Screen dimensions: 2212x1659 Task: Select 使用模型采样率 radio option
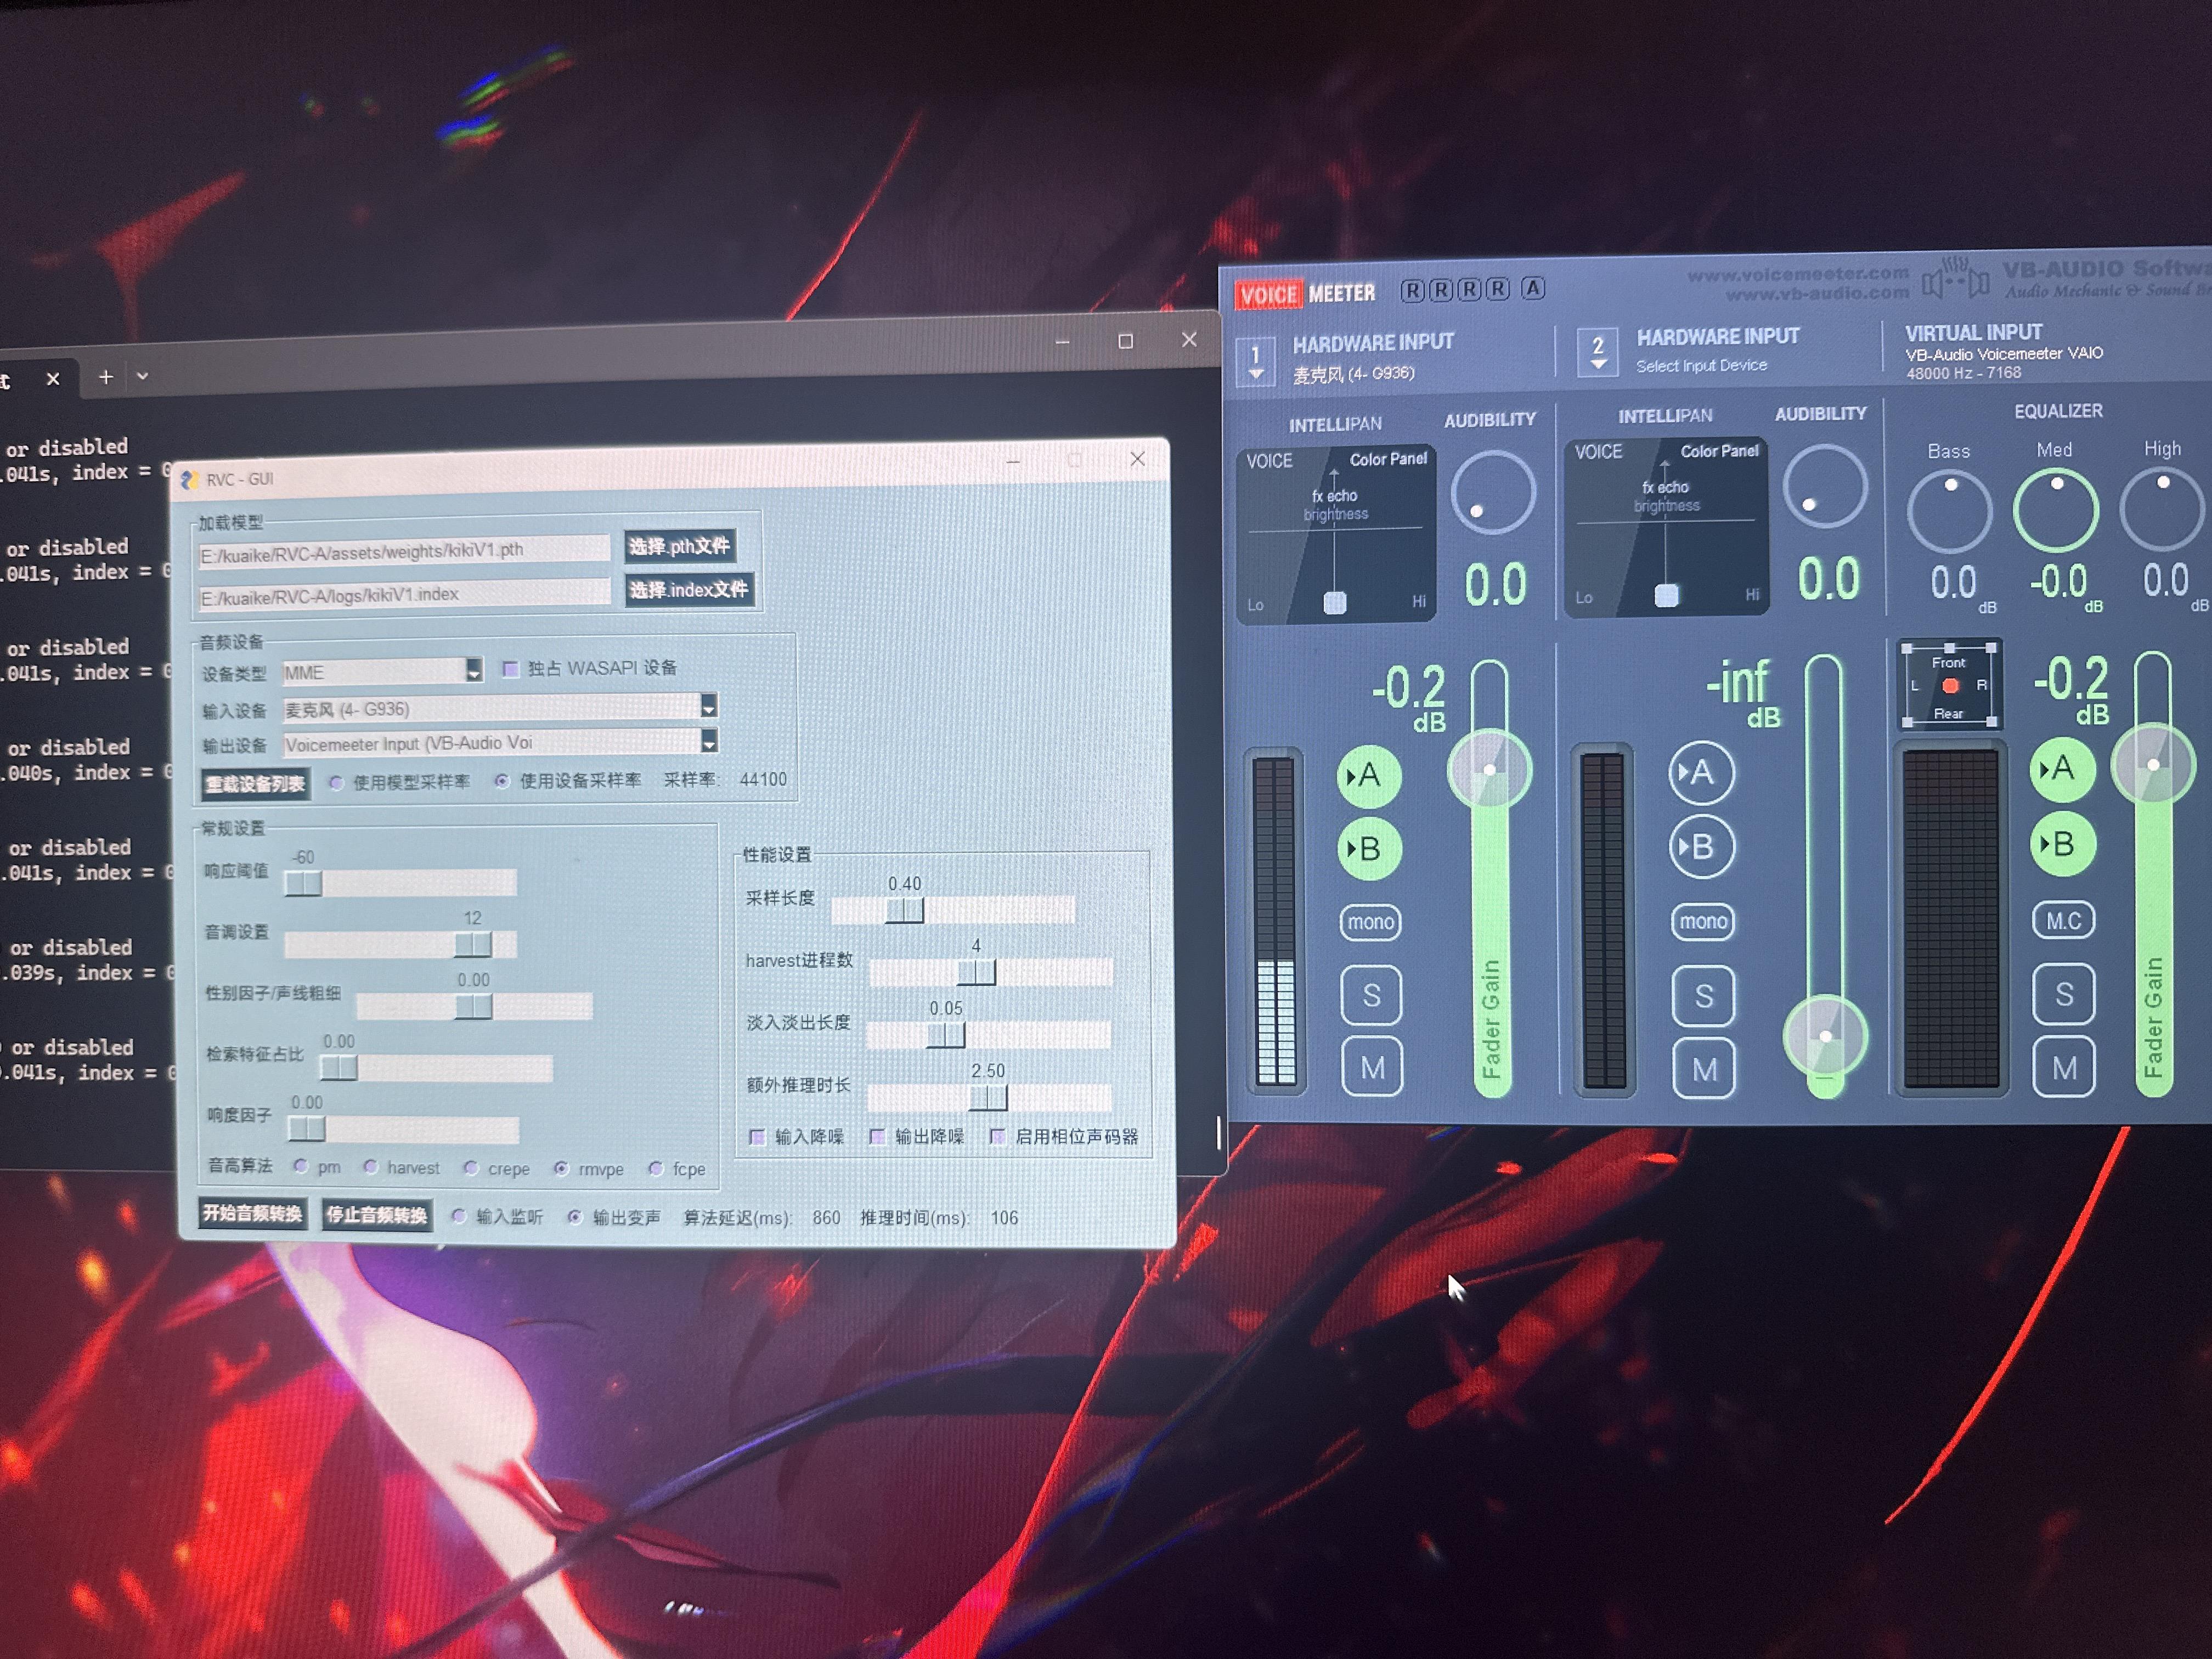click(x=337, y=783)
